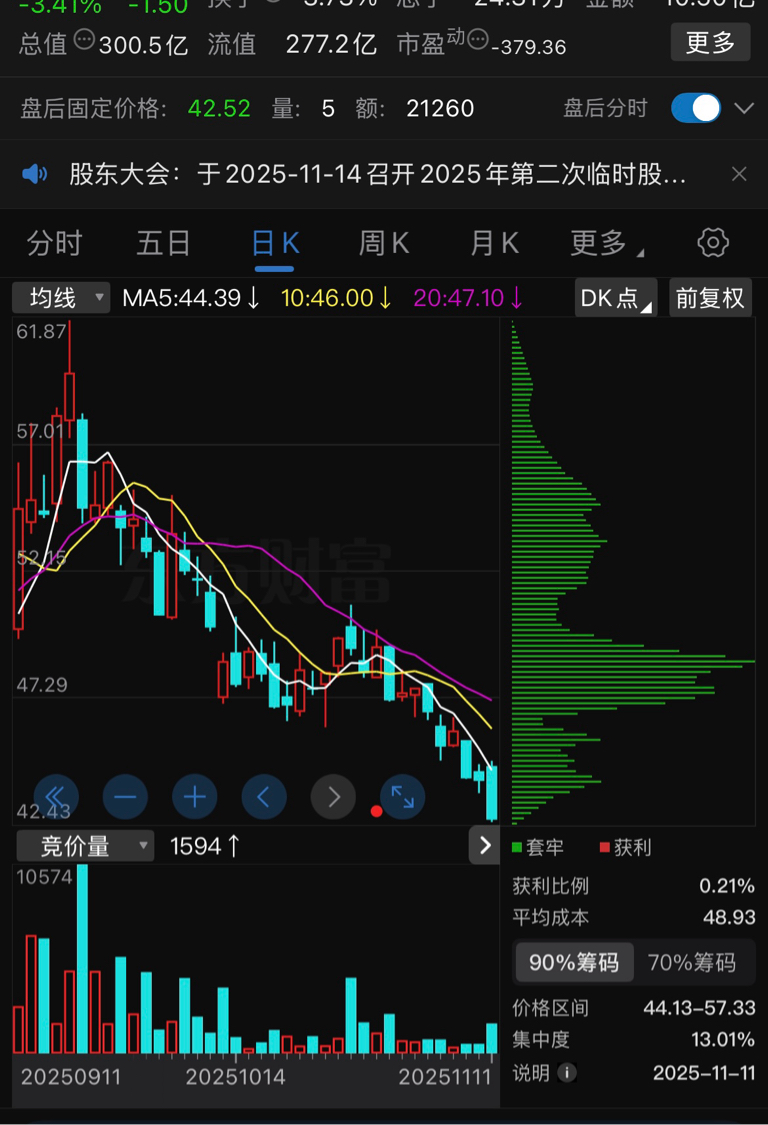Jump to earliest data with double-left arrow
The width and height of the screenshot is (768, 1125).
[x=56, y=796]
